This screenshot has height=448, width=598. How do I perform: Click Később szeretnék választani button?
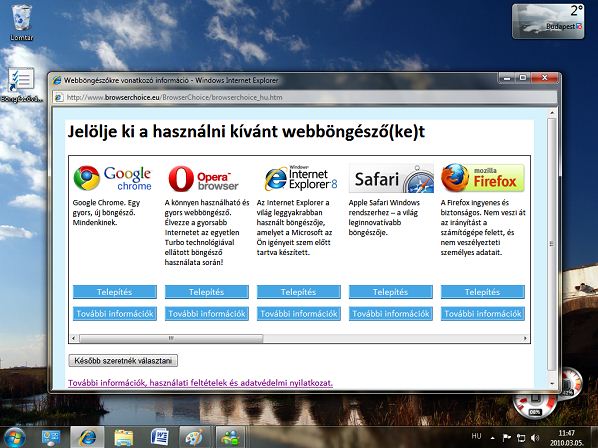[x=123, y=361]
